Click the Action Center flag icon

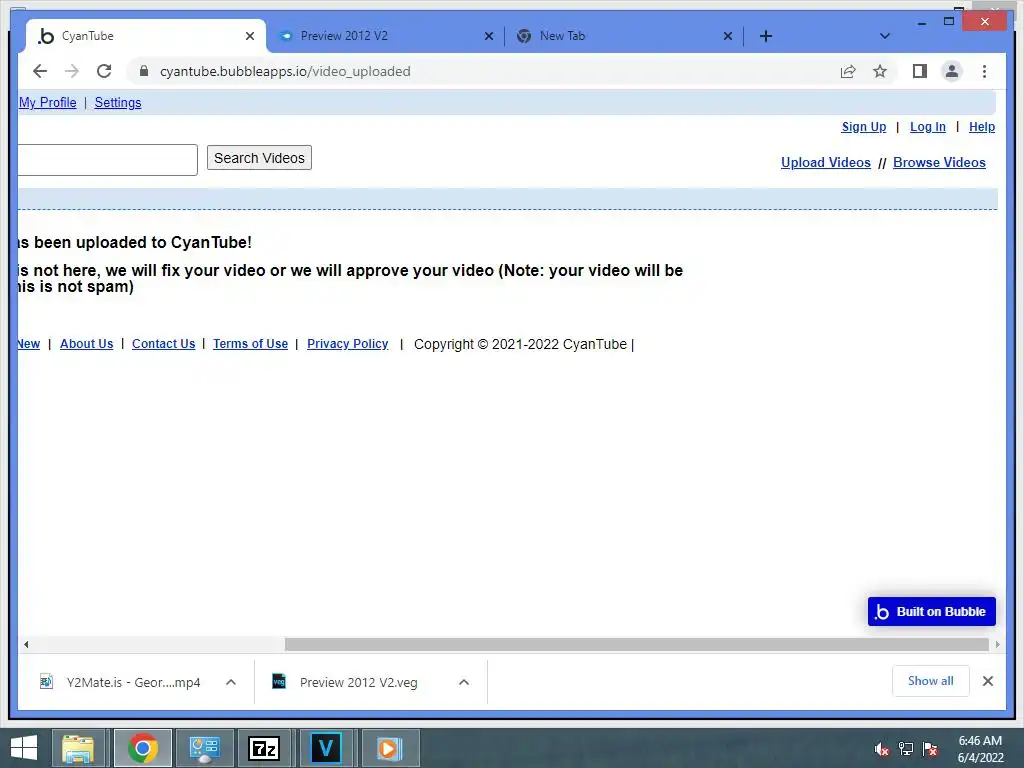930,749
